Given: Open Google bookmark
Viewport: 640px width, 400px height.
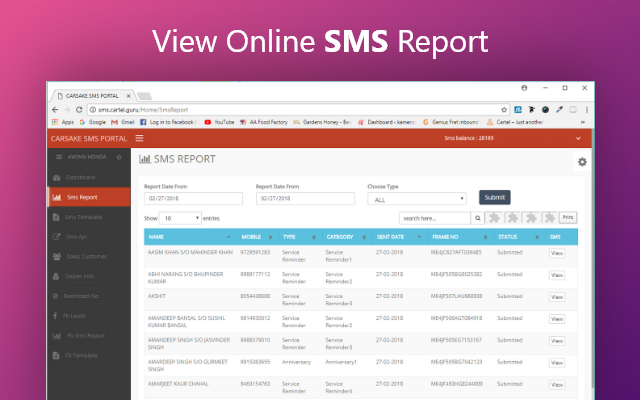Looking at the screenshot, I should click(x=93, y=122).
